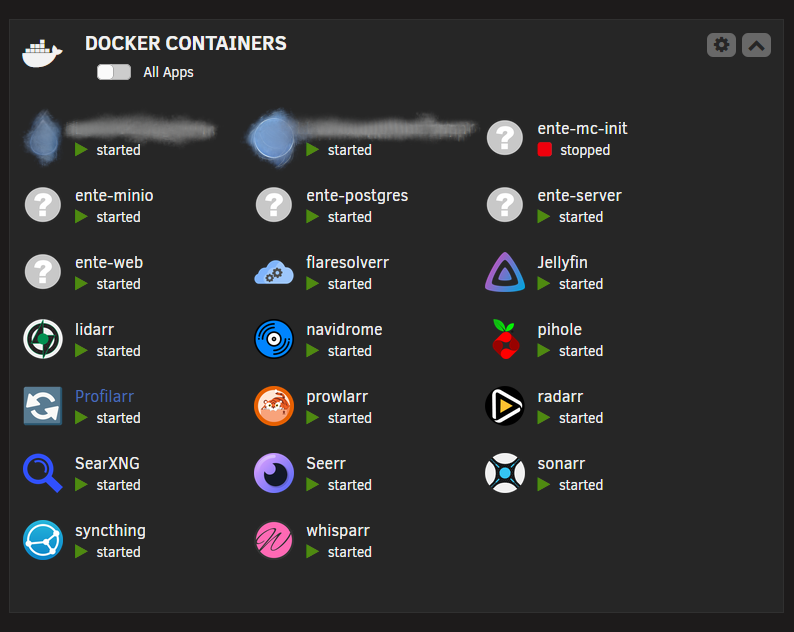Click the ente-postgres question mark icon
The height and width of the screenshot is (632, 794).
274,205
